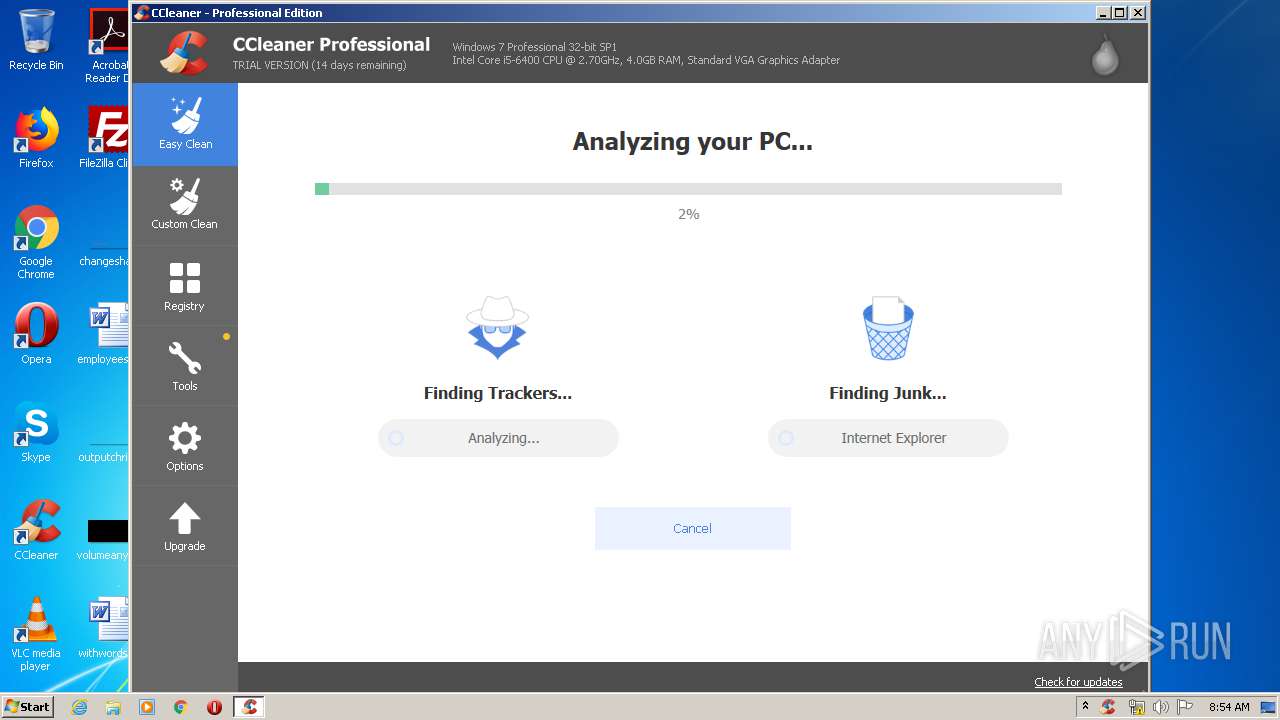Image resolution: width=1280 pixels, height=720 pixels.
Task: Click the CCleaner logo in header
Action: 185,53
